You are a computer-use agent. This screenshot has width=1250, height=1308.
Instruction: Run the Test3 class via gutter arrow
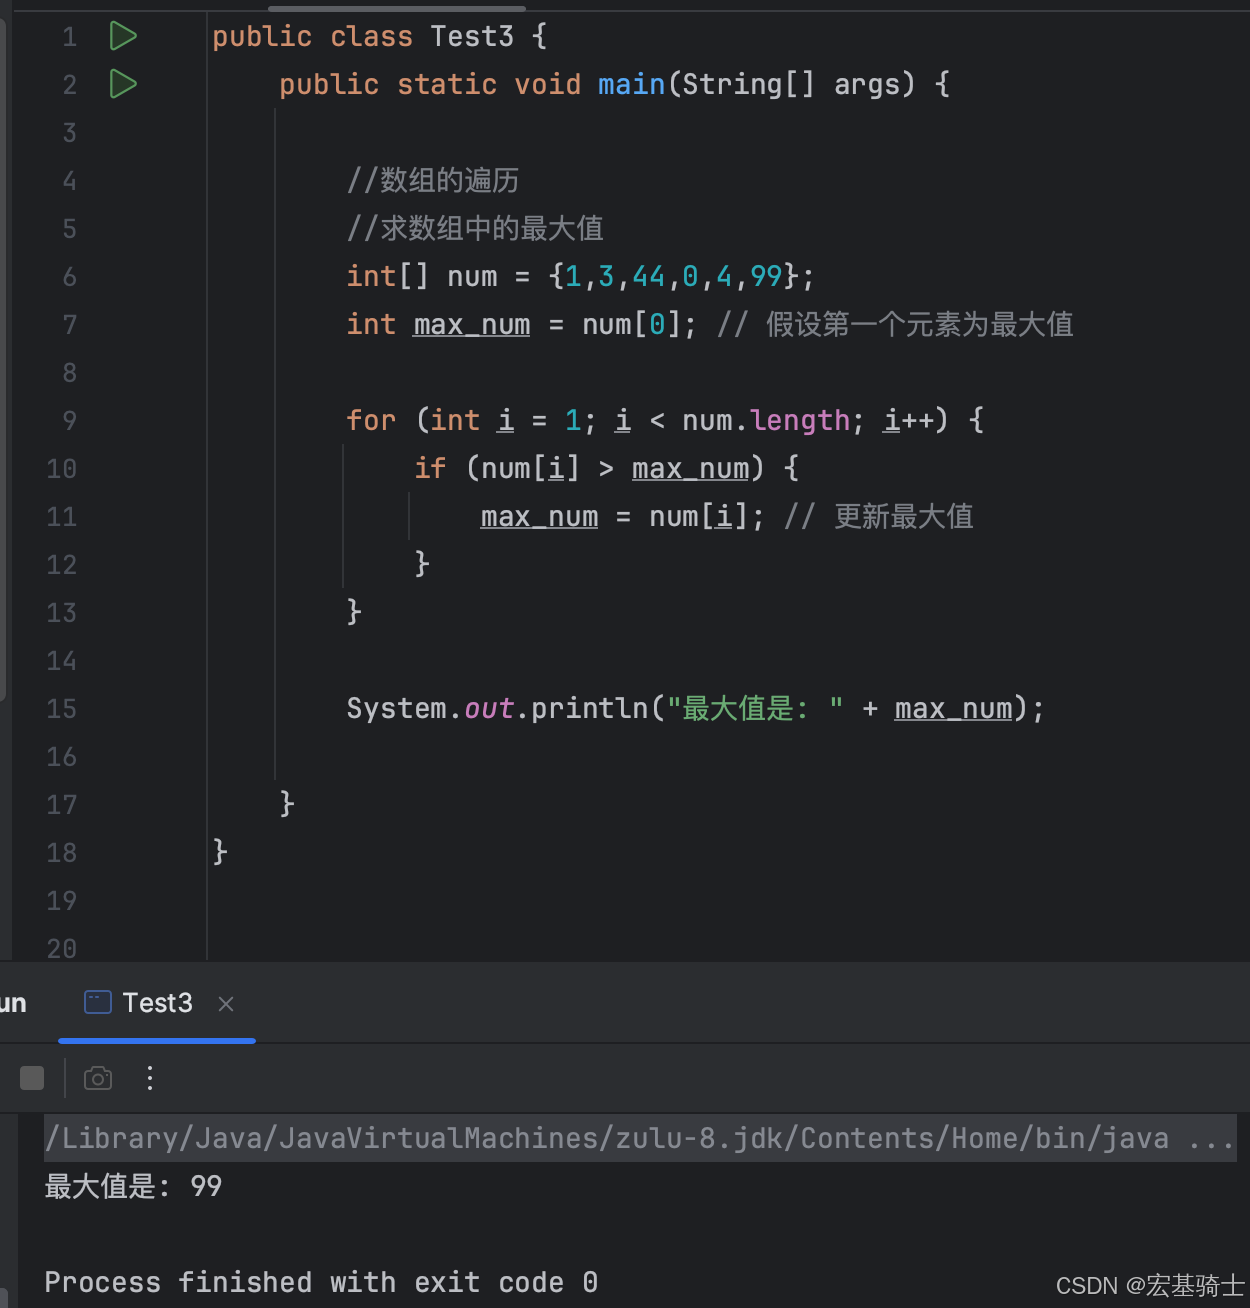click(122, 35)
